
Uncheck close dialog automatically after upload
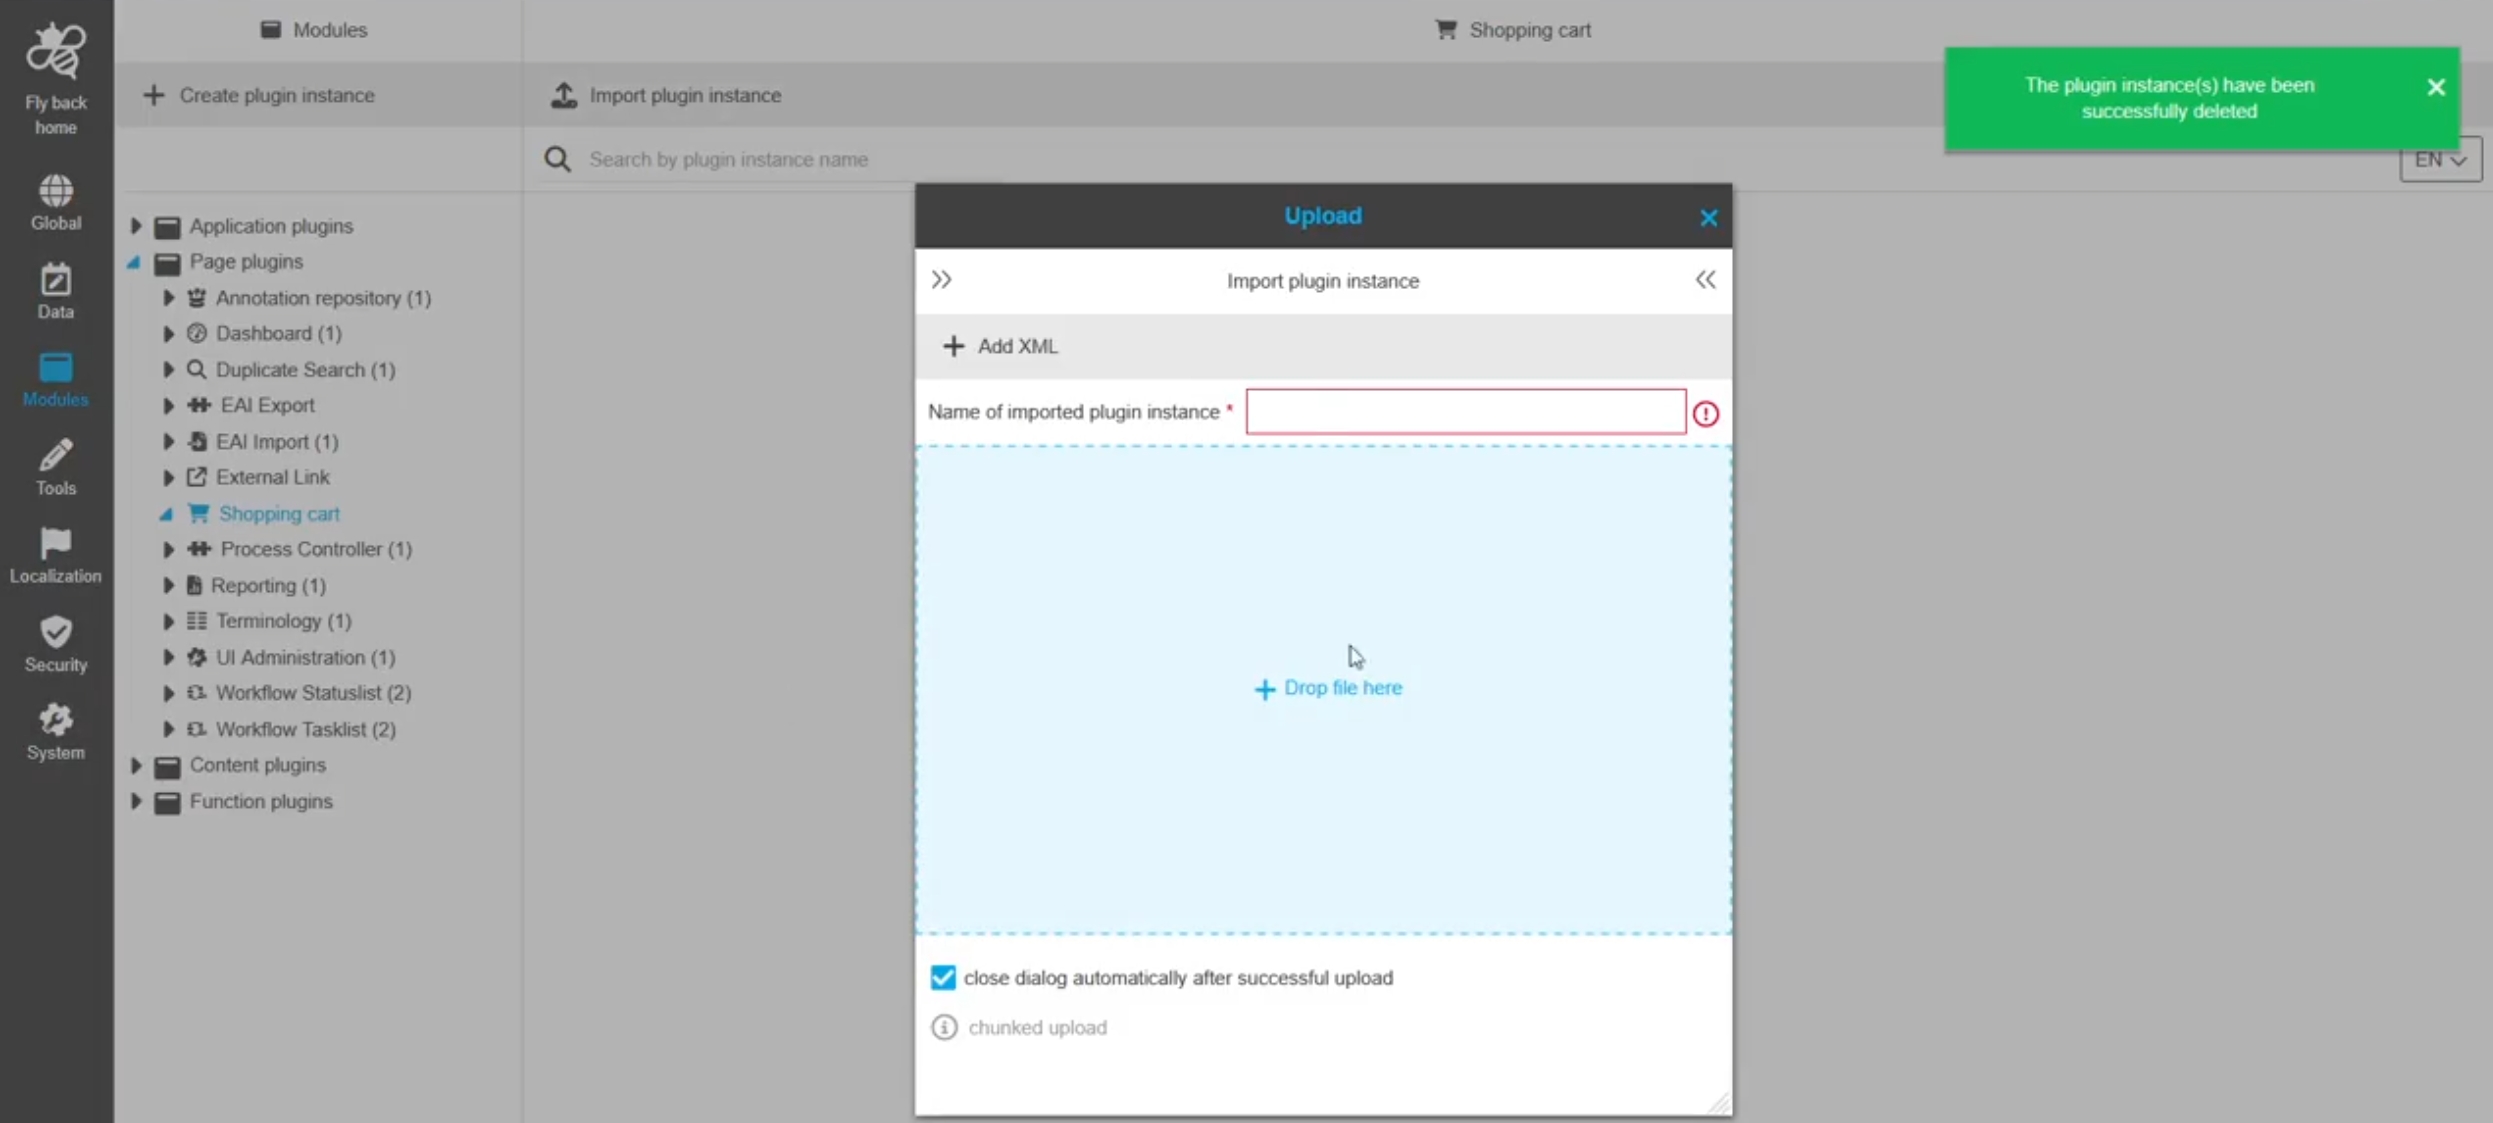943,977
